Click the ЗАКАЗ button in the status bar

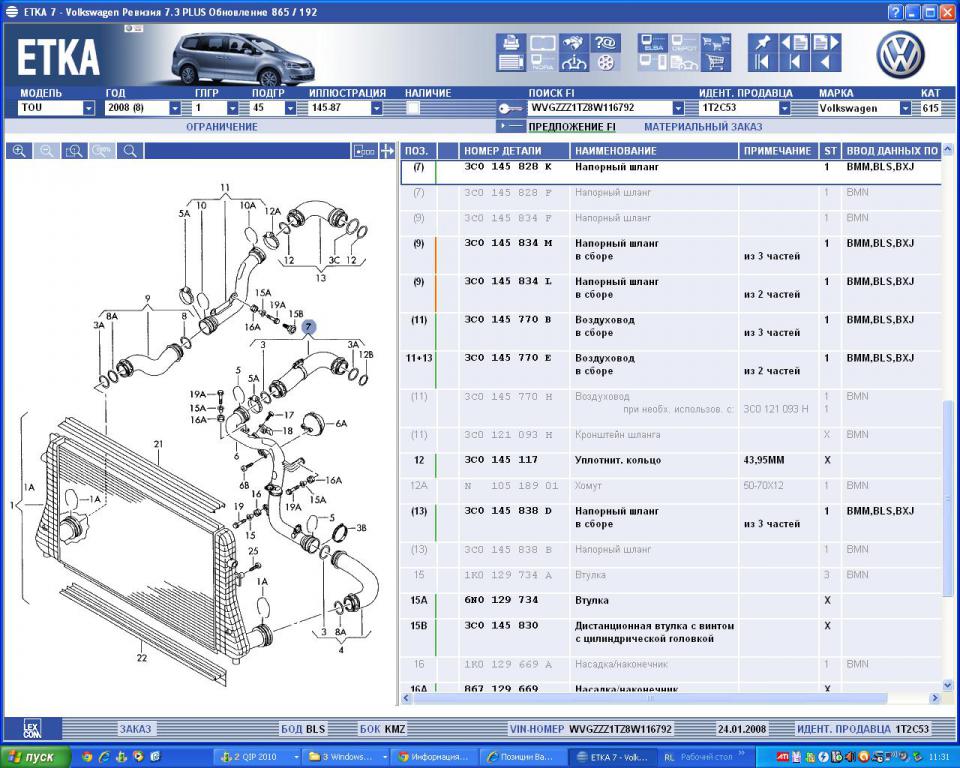pyautogui.click(x=135, y=729)
